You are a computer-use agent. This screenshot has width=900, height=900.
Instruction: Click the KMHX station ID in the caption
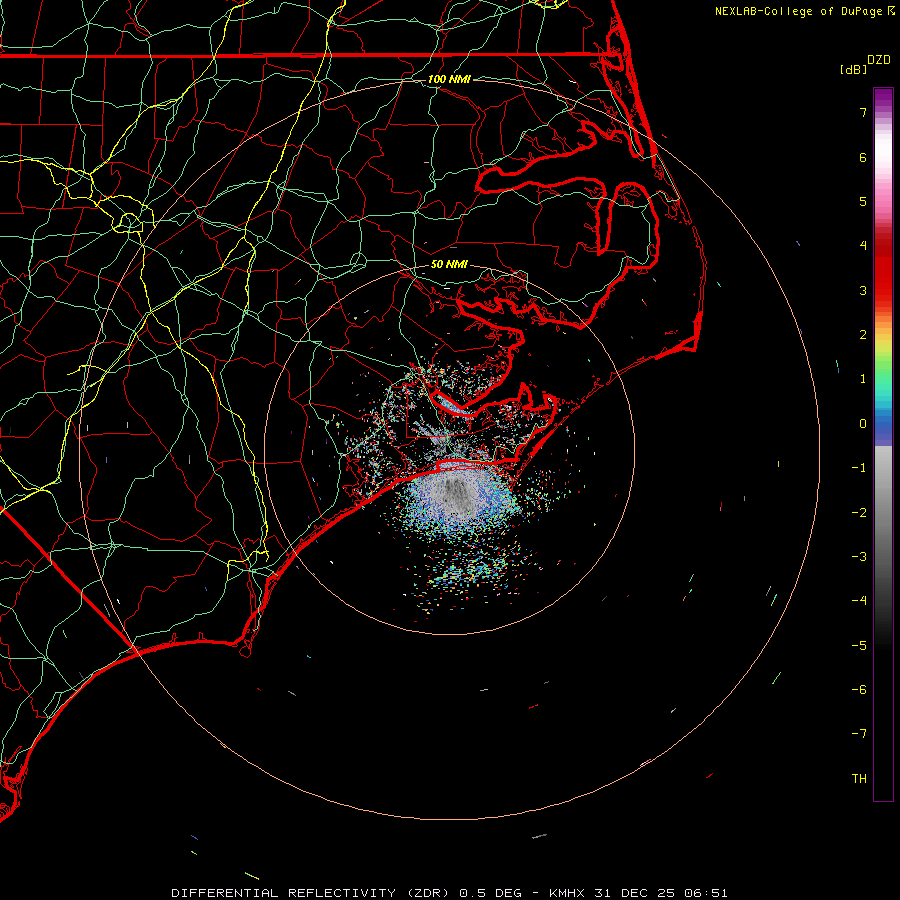[x=569, y=892]
